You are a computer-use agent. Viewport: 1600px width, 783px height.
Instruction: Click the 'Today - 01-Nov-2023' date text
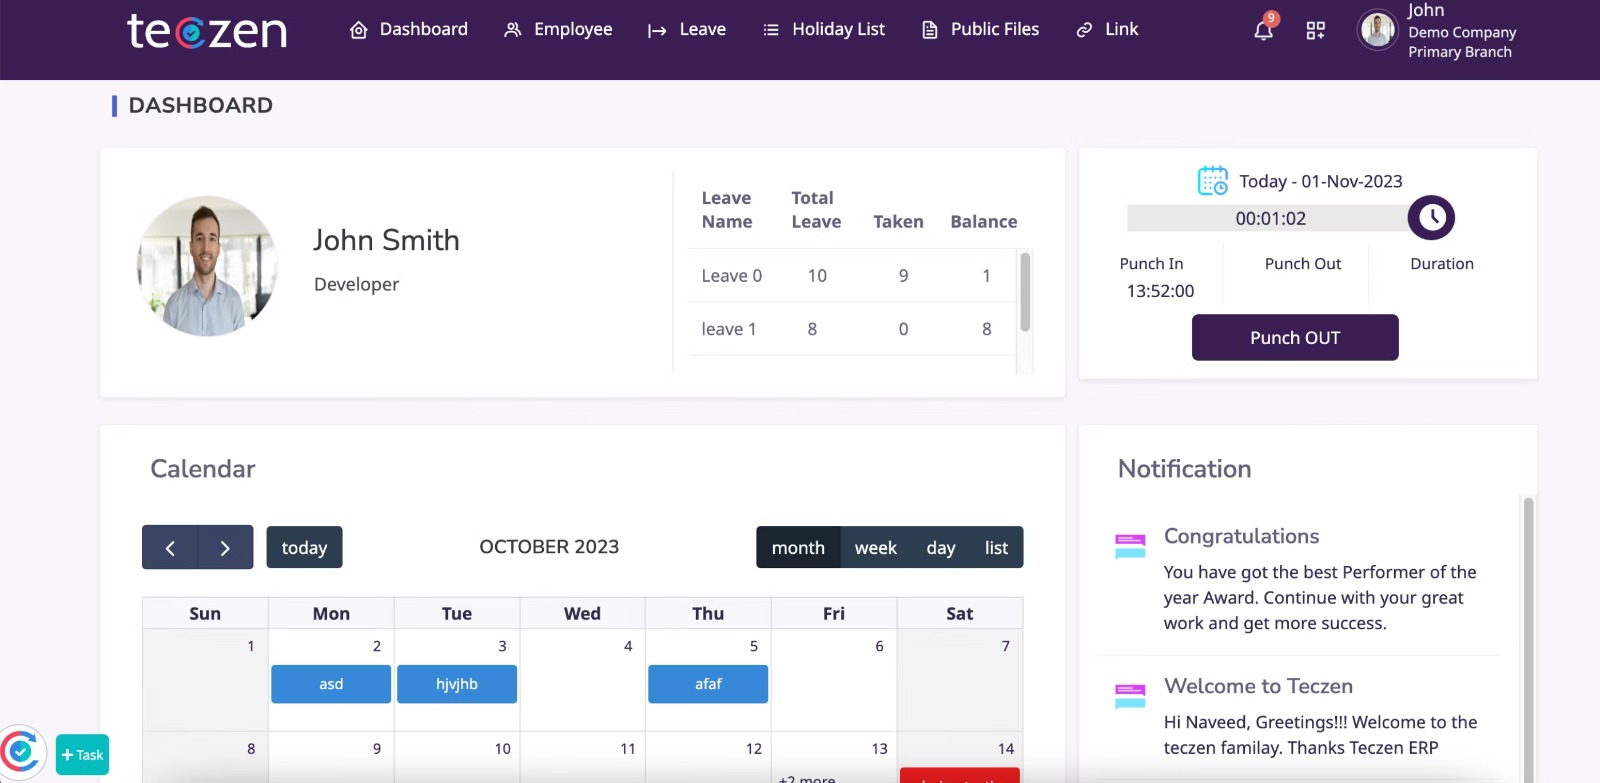click(1321, 181)
